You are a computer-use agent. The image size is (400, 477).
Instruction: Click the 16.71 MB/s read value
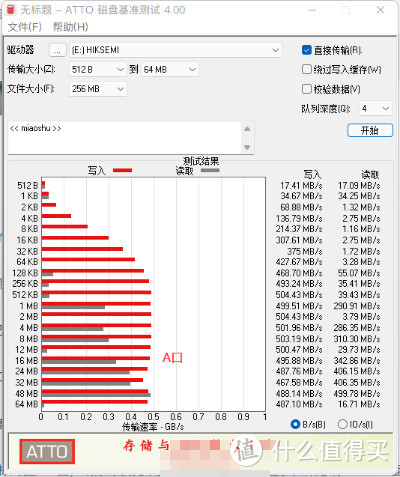[359, 404]
